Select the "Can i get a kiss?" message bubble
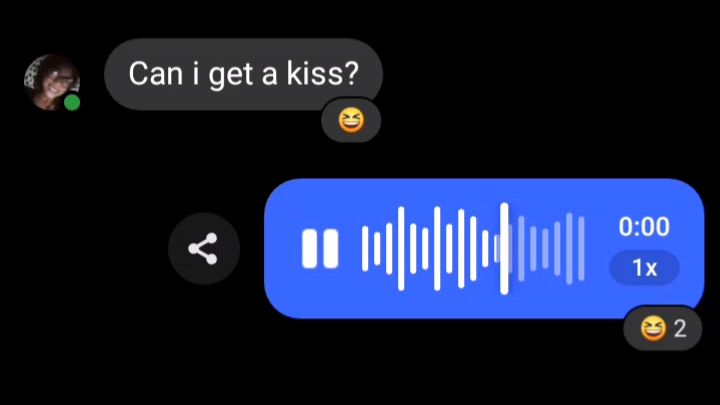 click(243, 74)
